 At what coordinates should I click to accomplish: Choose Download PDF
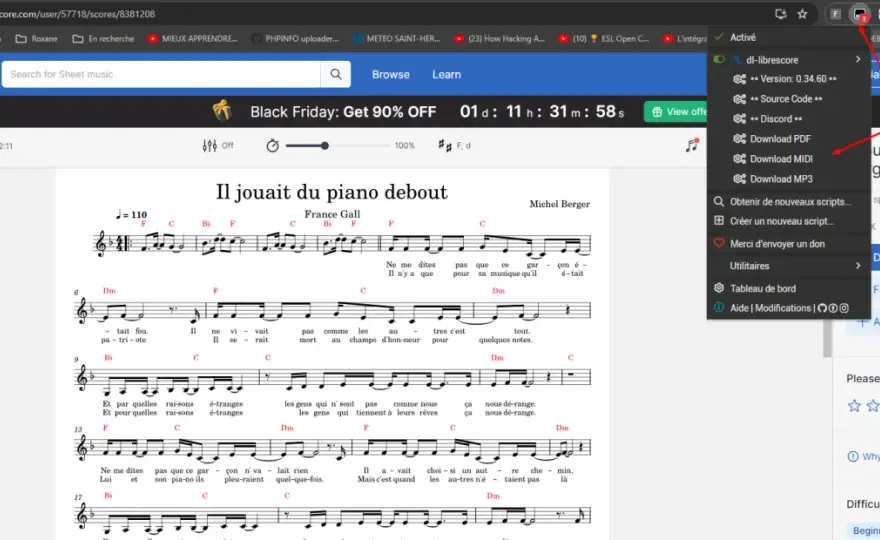pyautogui.click(x=780, y=139)
